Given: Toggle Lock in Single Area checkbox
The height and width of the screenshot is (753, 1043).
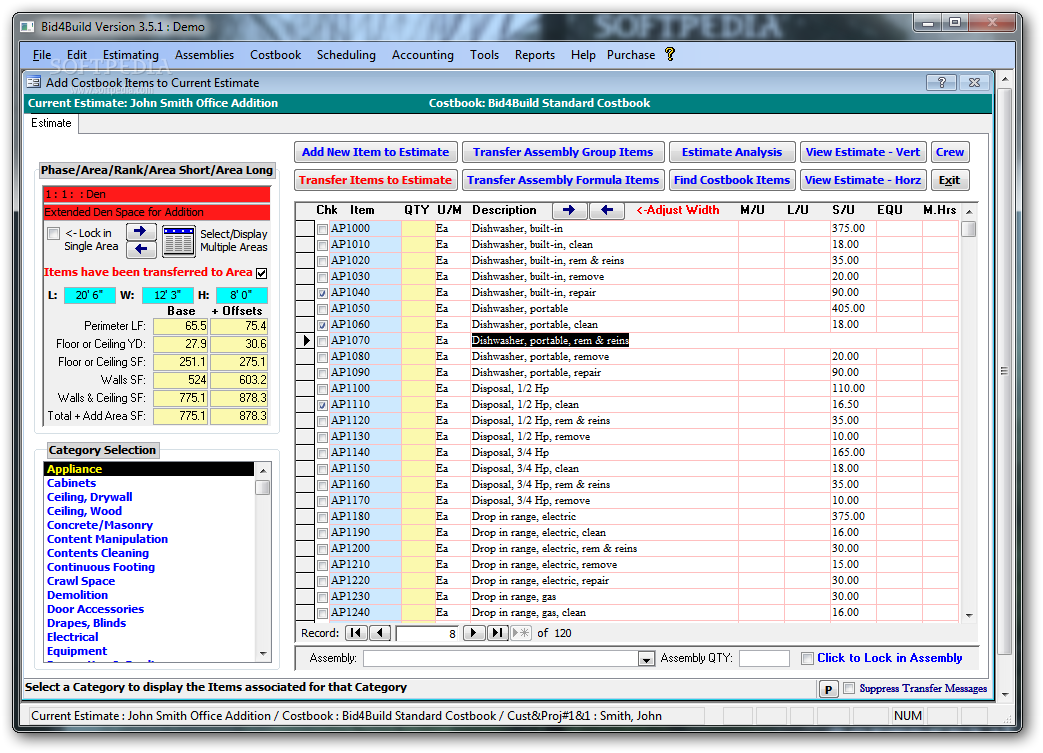Looking at the screenshot, I should click(x=54, y=233).
